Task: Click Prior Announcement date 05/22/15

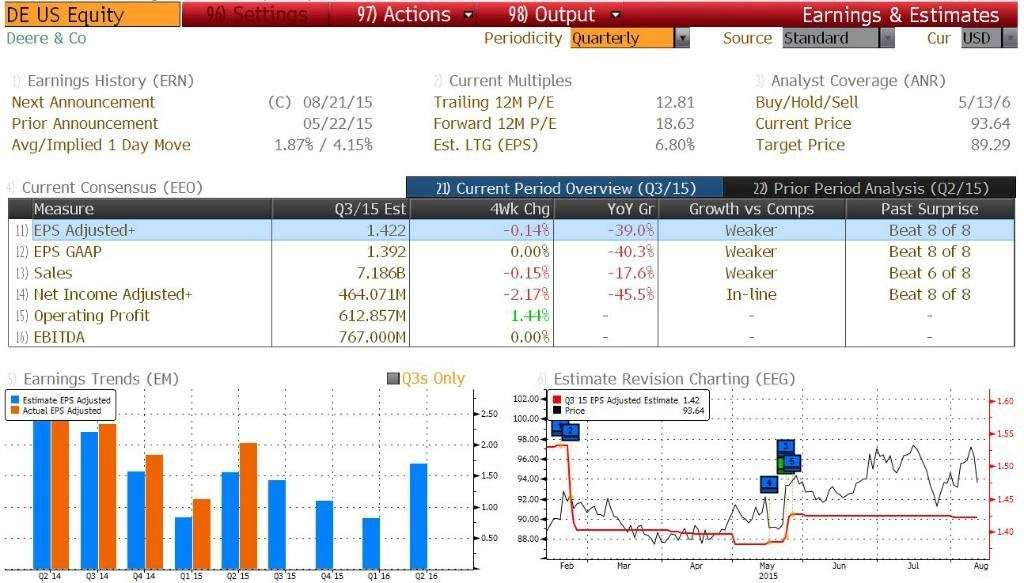Action: pos(338,124)
